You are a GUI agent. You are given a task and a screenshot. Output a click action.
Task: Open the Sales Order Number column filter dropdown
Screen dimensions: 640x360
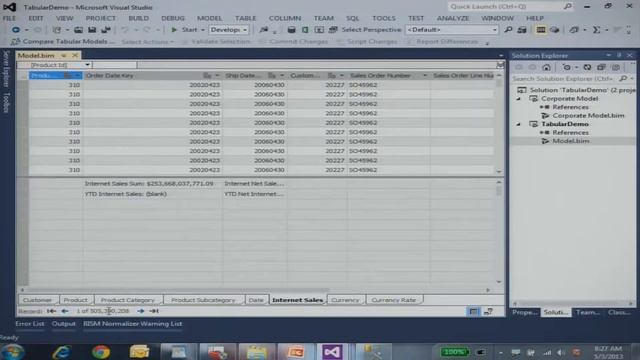[424, 76]
